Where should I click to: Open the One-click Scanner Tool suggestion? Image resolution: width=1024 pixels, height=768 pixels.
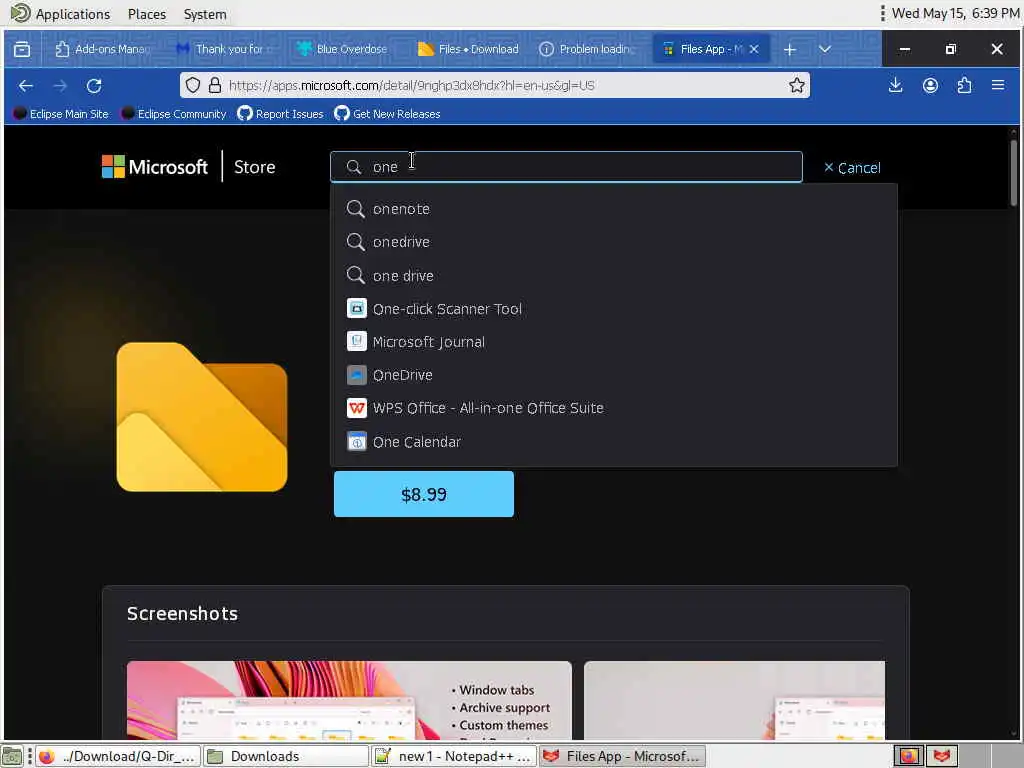pyautogui.click(x=614, y=309)
